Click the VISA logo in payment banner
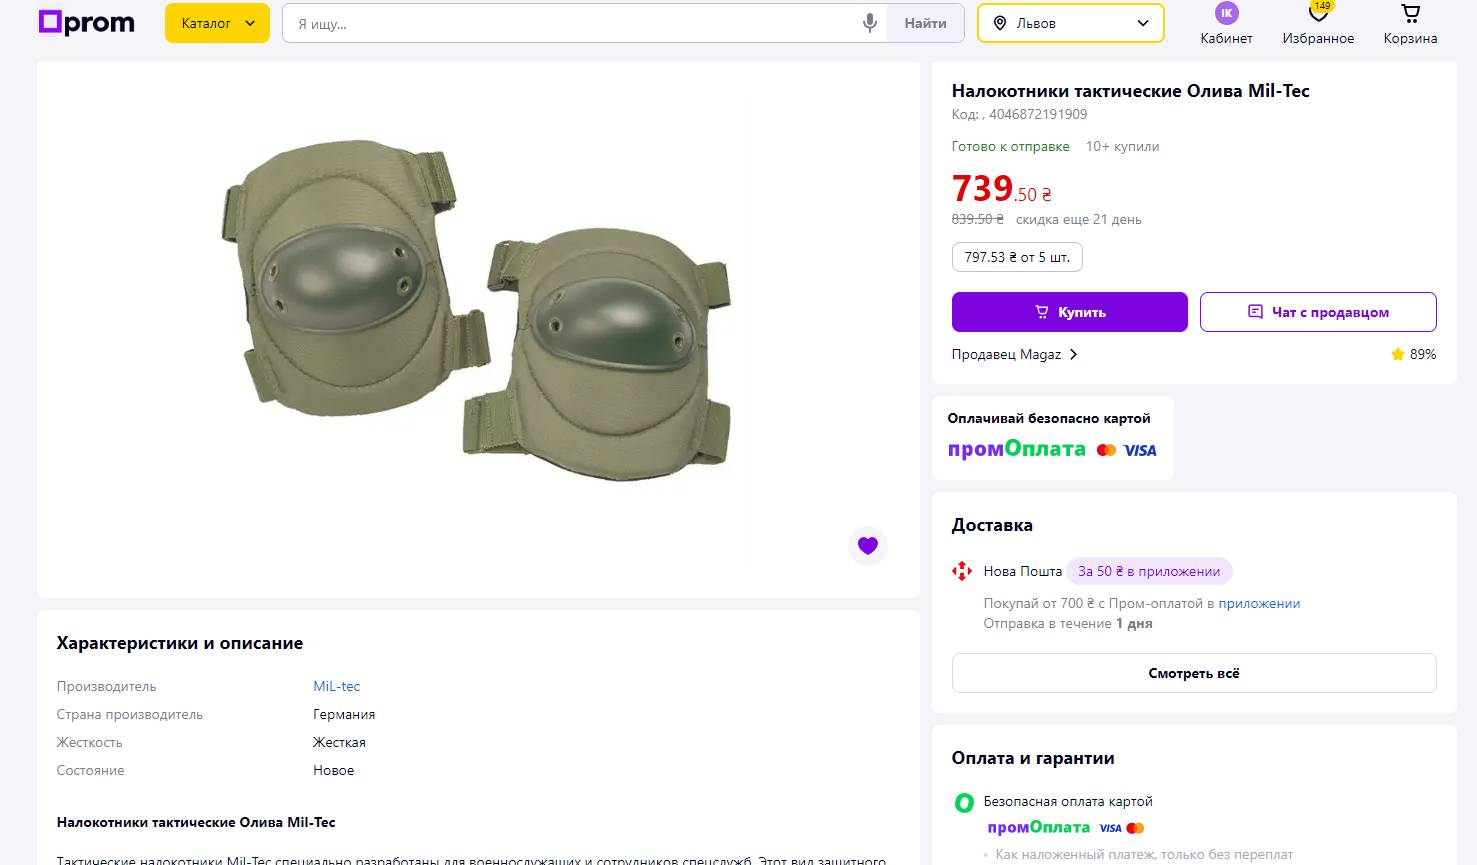1477x865 pixels. [x=1140, y=450]
